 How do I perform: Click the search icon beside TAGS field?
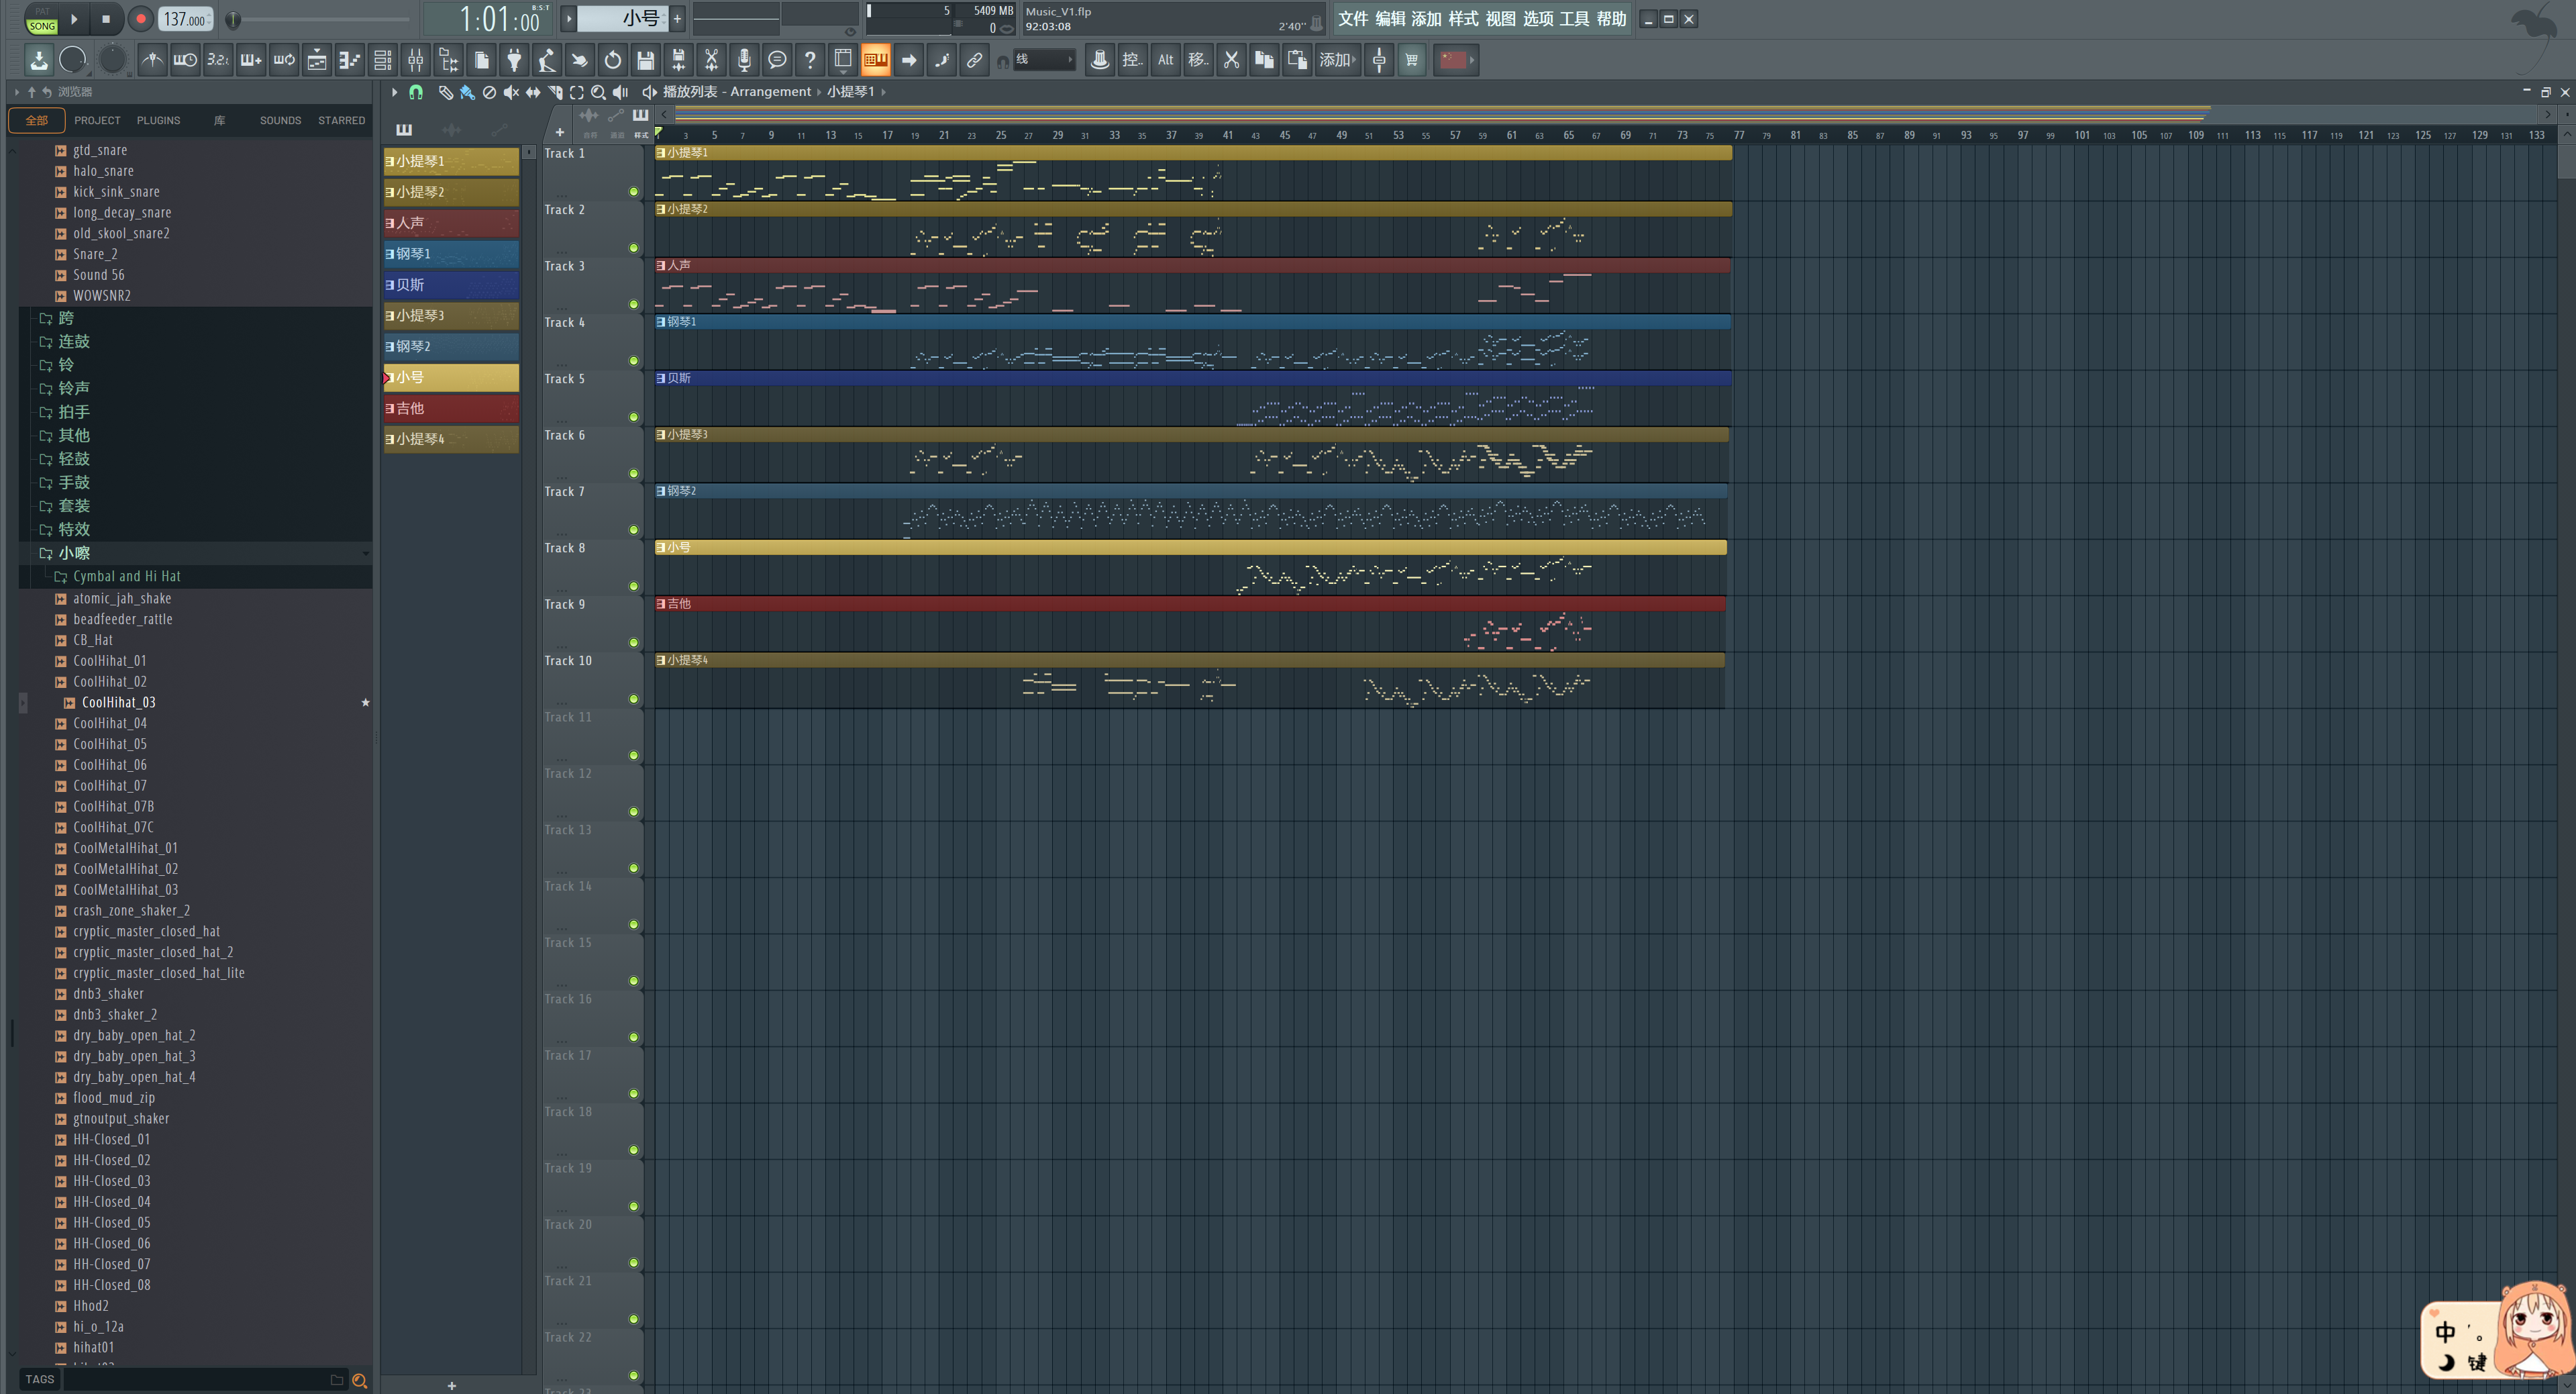pyautogui.click(x=360, y=1381)
